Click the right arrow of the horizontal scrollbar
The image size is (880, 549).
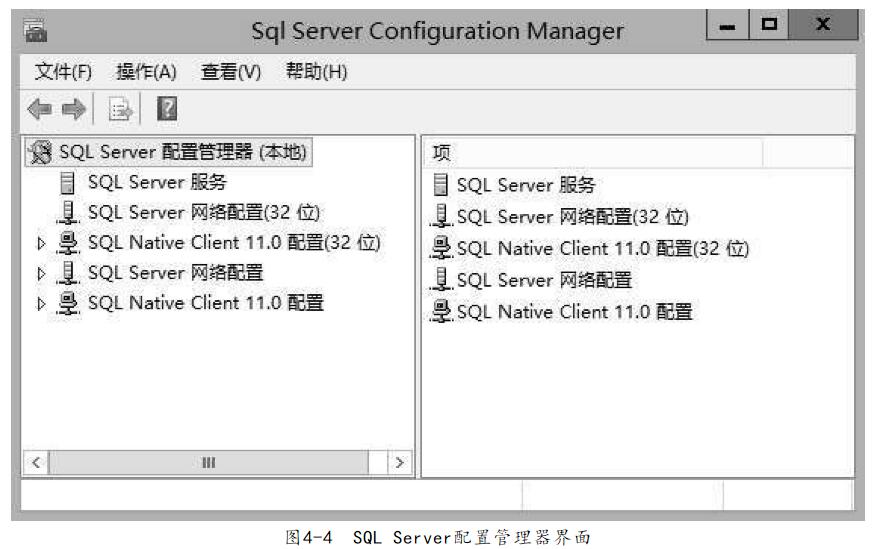coord(400,462)
